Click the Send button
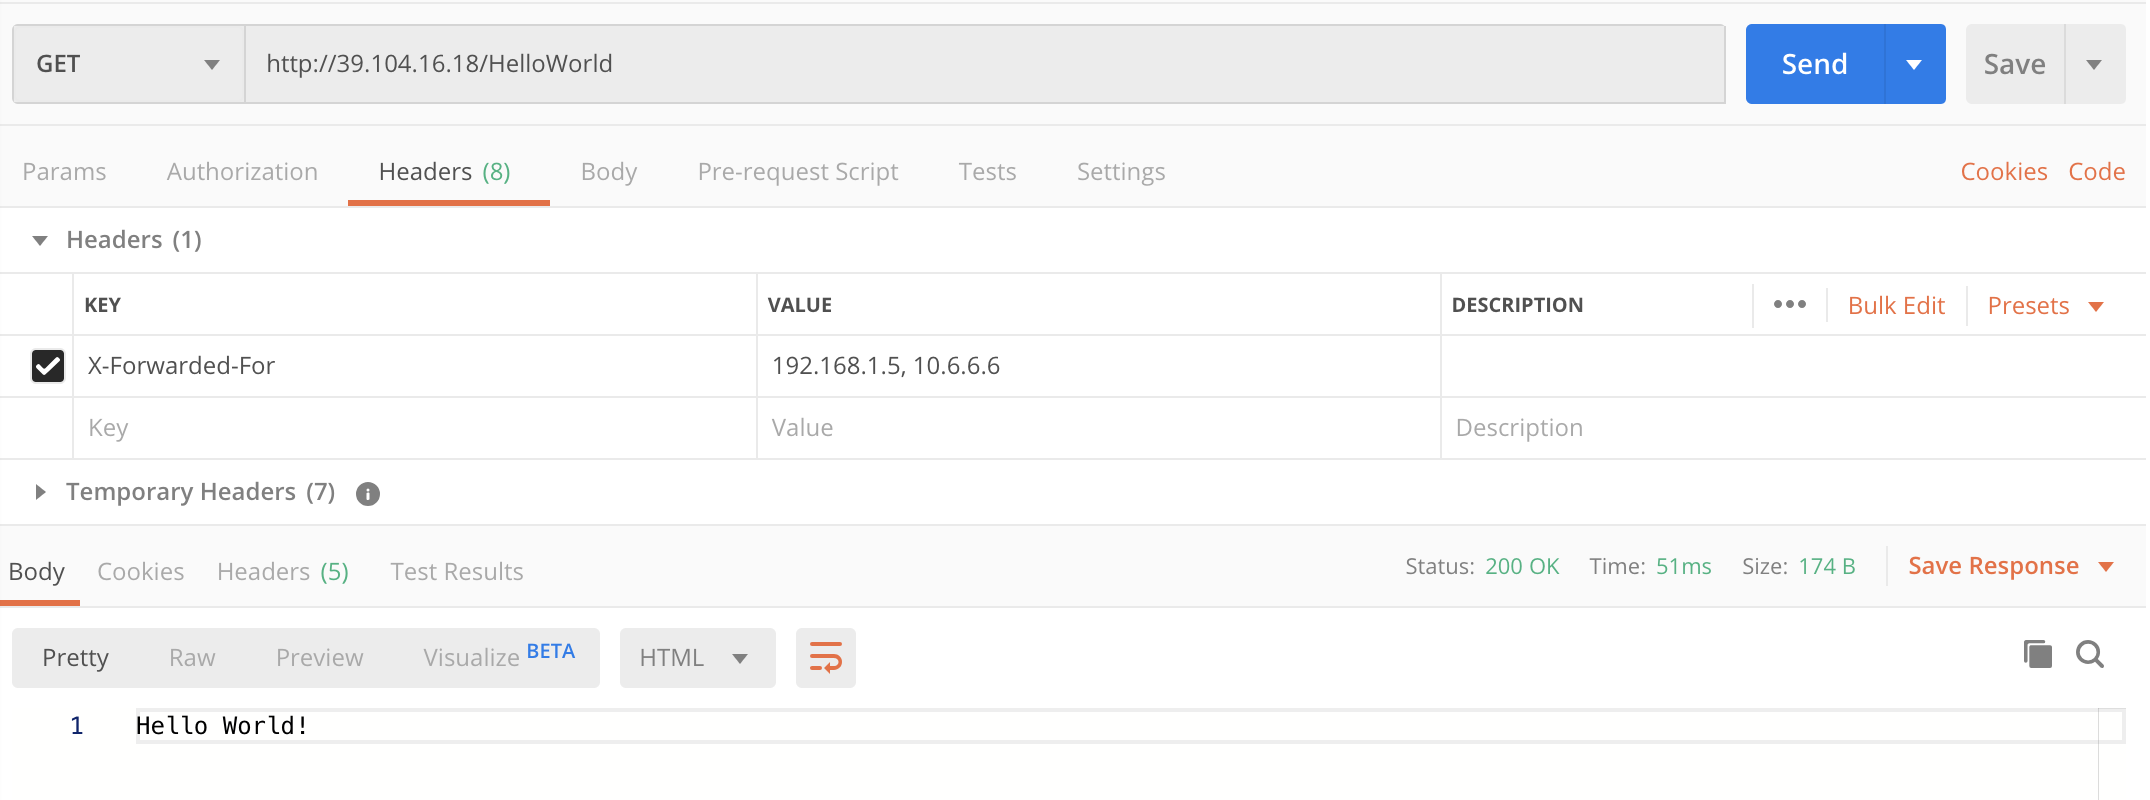This screenshot has height=800, width=2150. (1814, 65)
